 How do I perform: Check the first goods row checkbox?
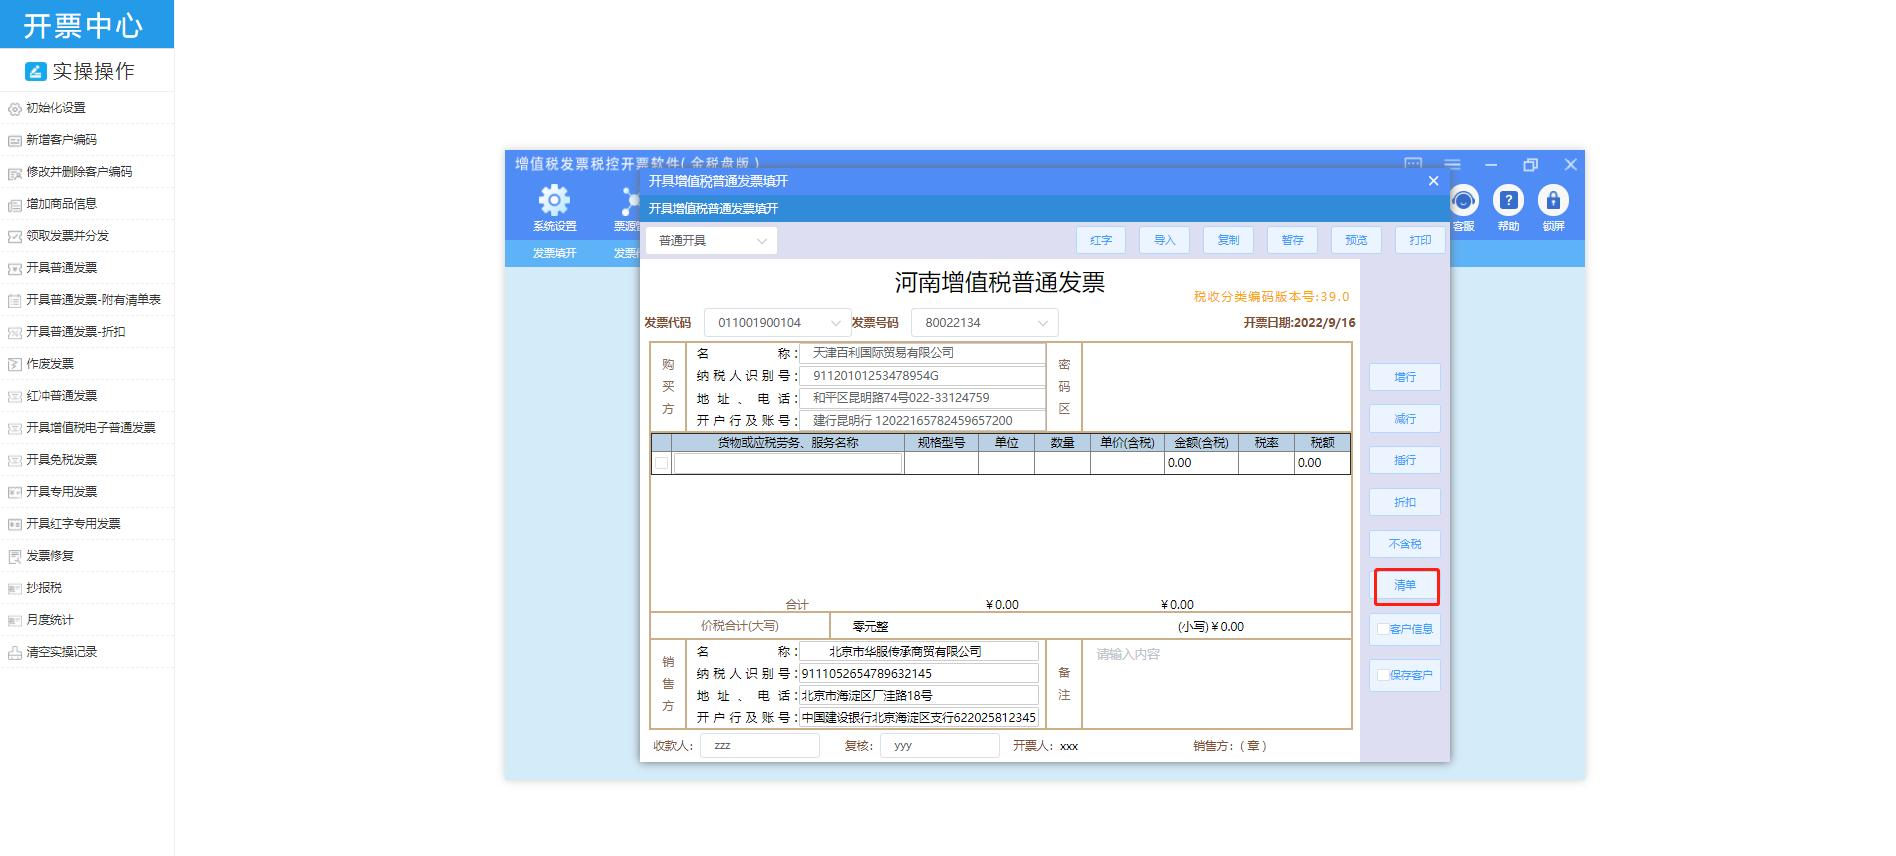pos(661,463)
